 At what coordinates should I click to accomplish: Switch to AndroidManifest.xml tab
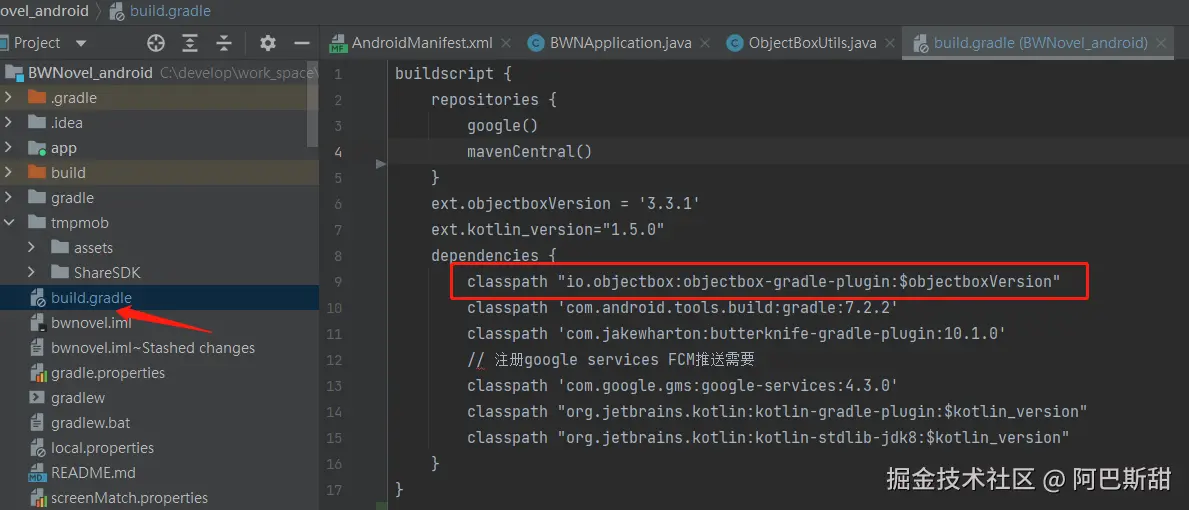click(422, 43)
